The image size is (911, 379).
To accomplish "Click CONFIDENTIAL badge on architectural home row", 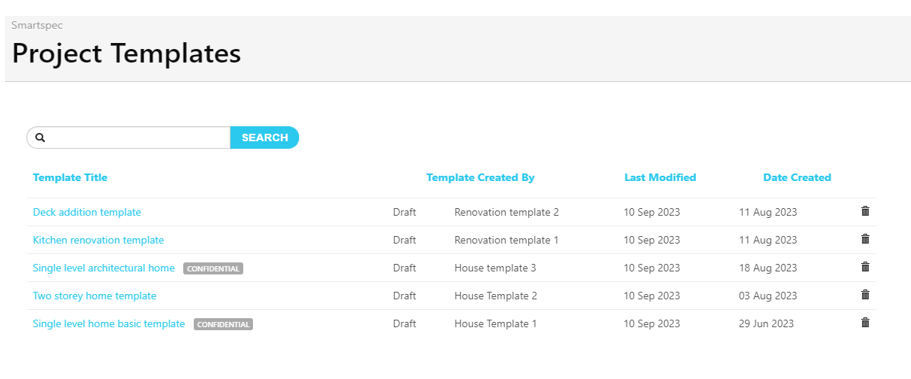I will 213,269.
